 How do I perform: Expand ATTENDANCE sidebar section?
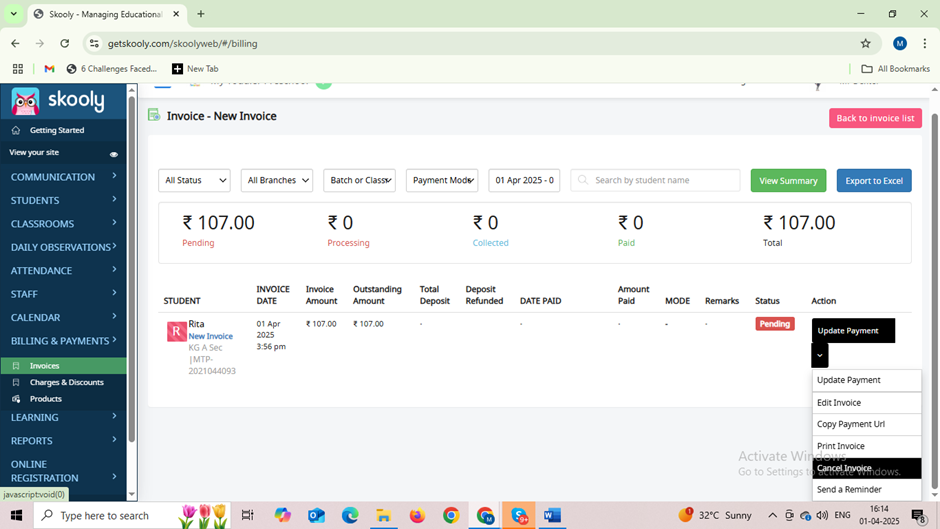coord(63,270)
